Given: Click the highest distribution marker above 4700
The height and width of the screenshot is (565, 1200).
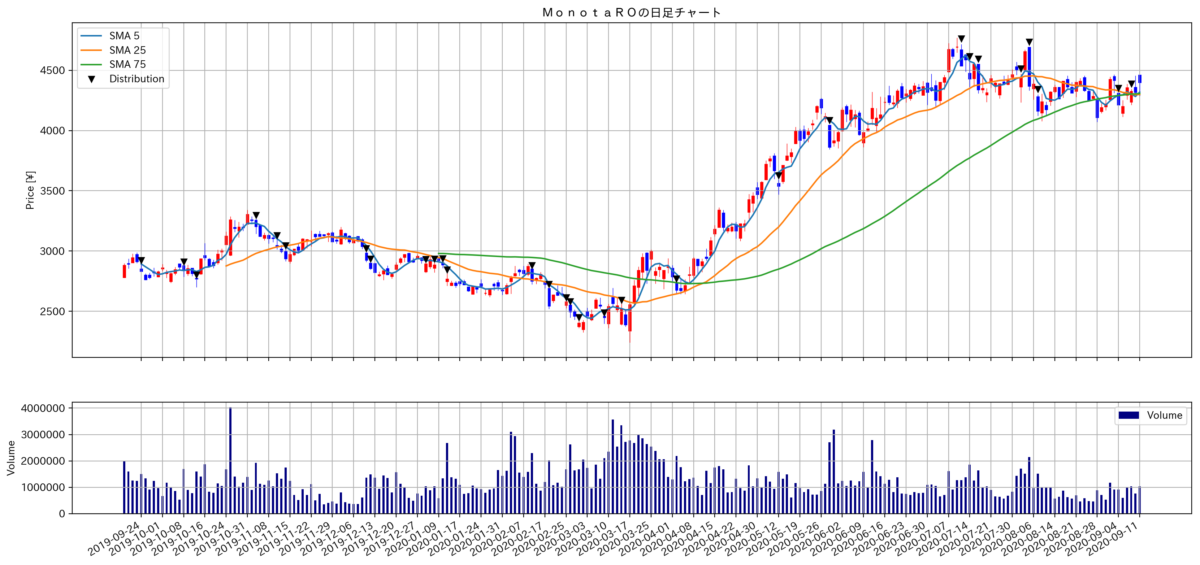Looking at the screenshot, I should [x=961, y=39].
